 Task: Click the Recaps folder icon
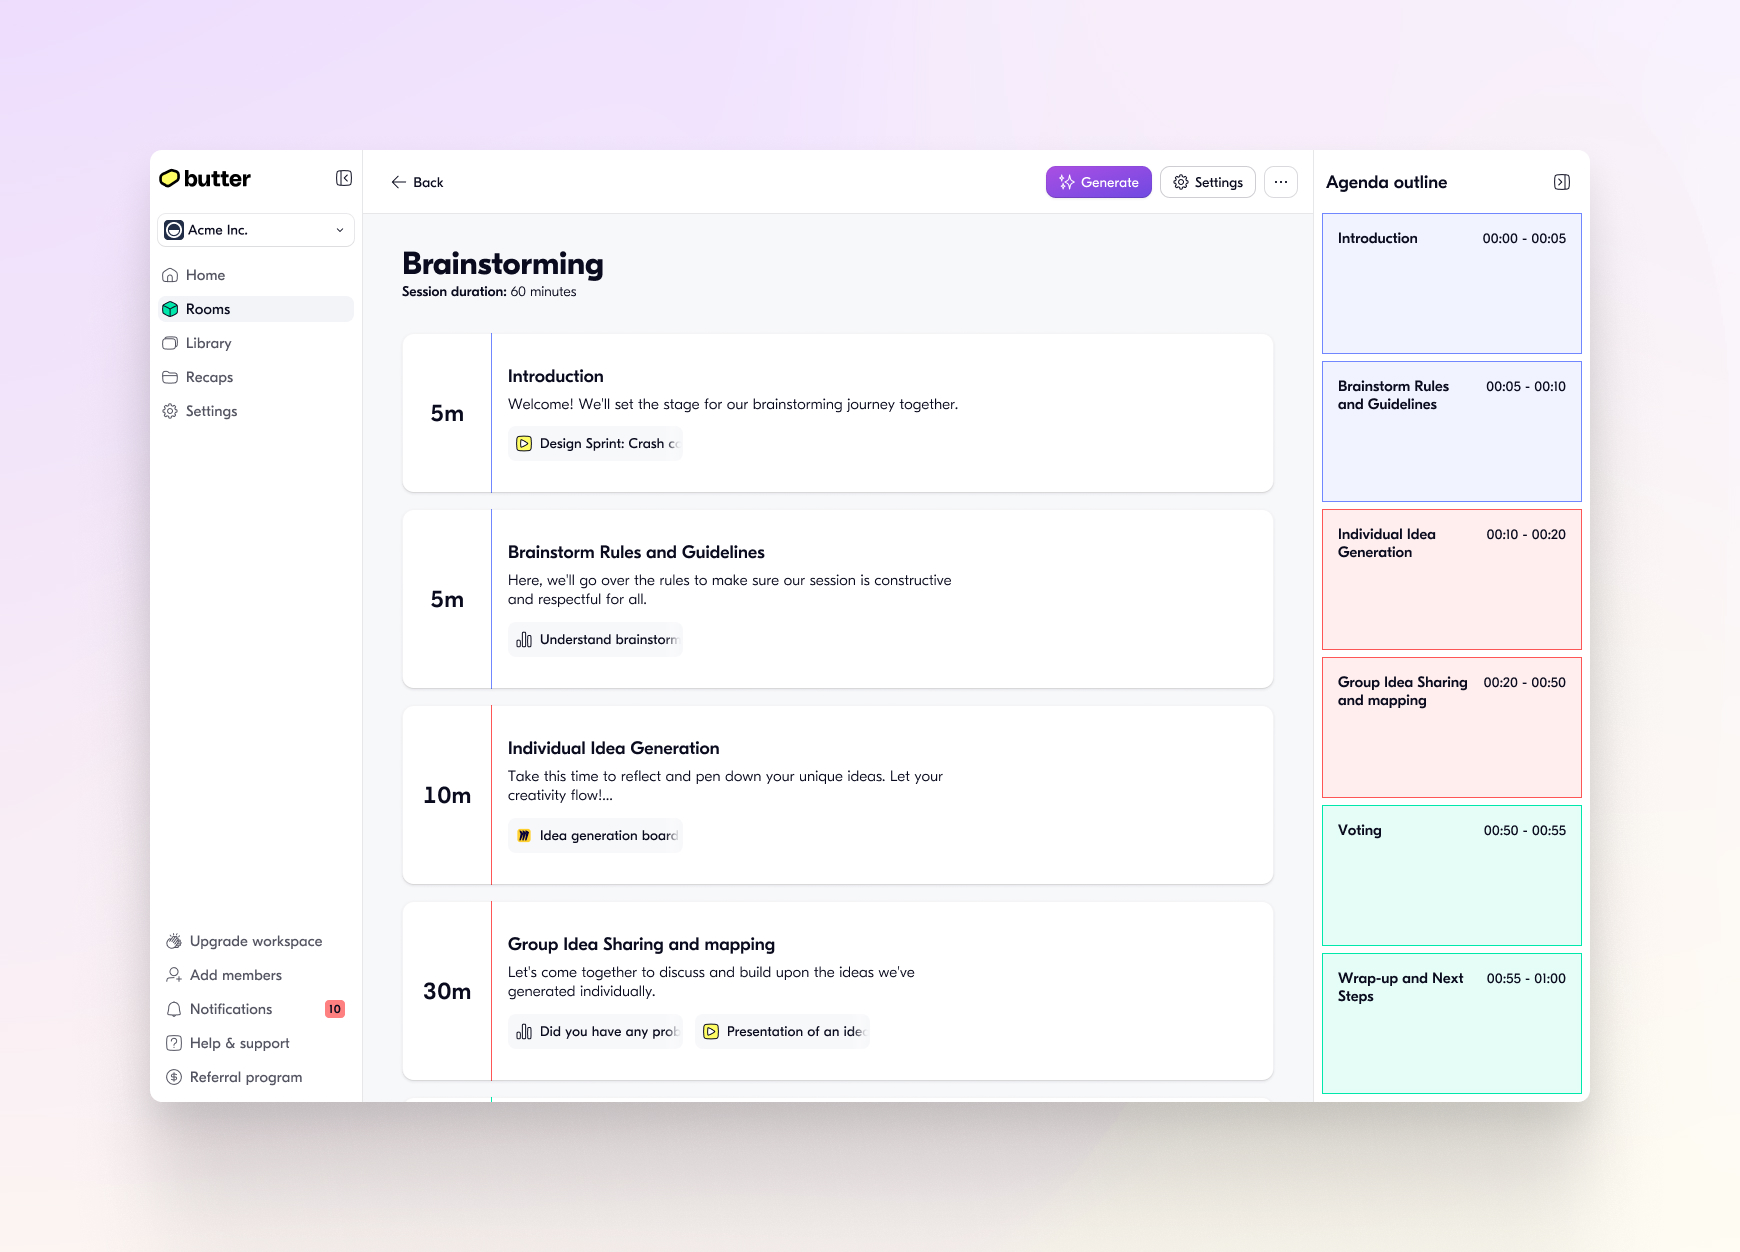point(171,377)
